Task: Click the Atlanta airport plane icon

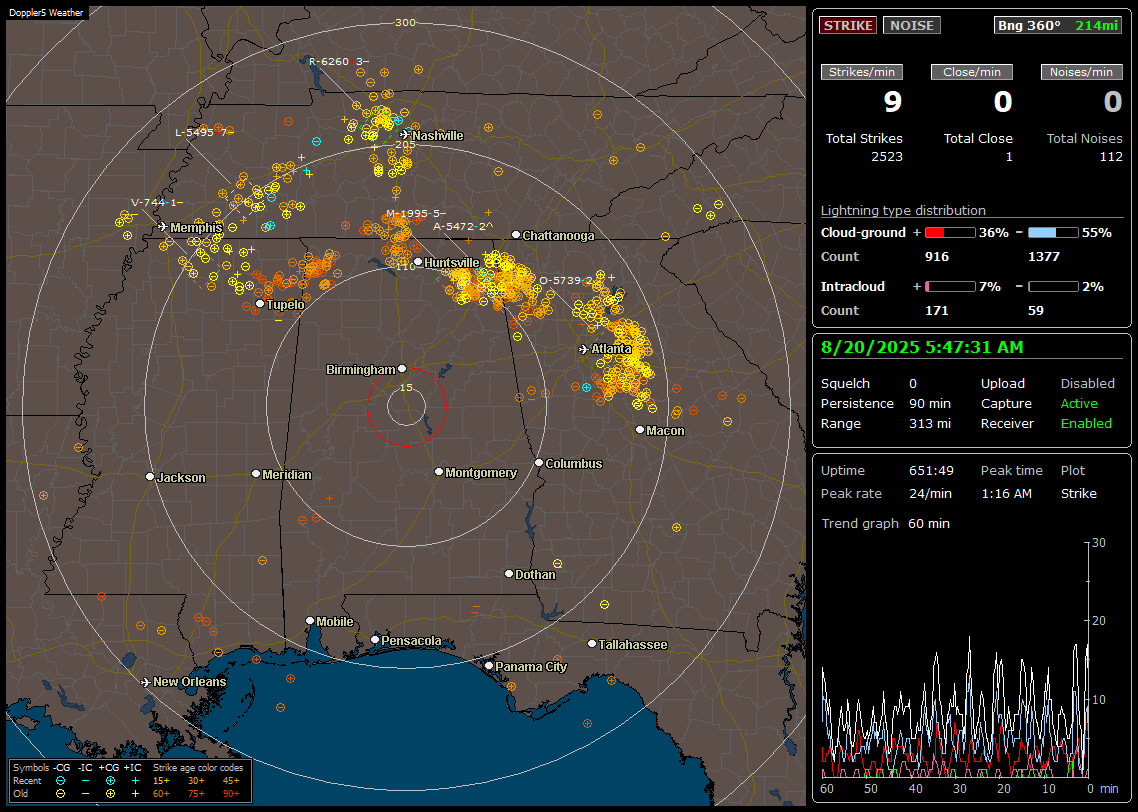Action: coord(584,349)
